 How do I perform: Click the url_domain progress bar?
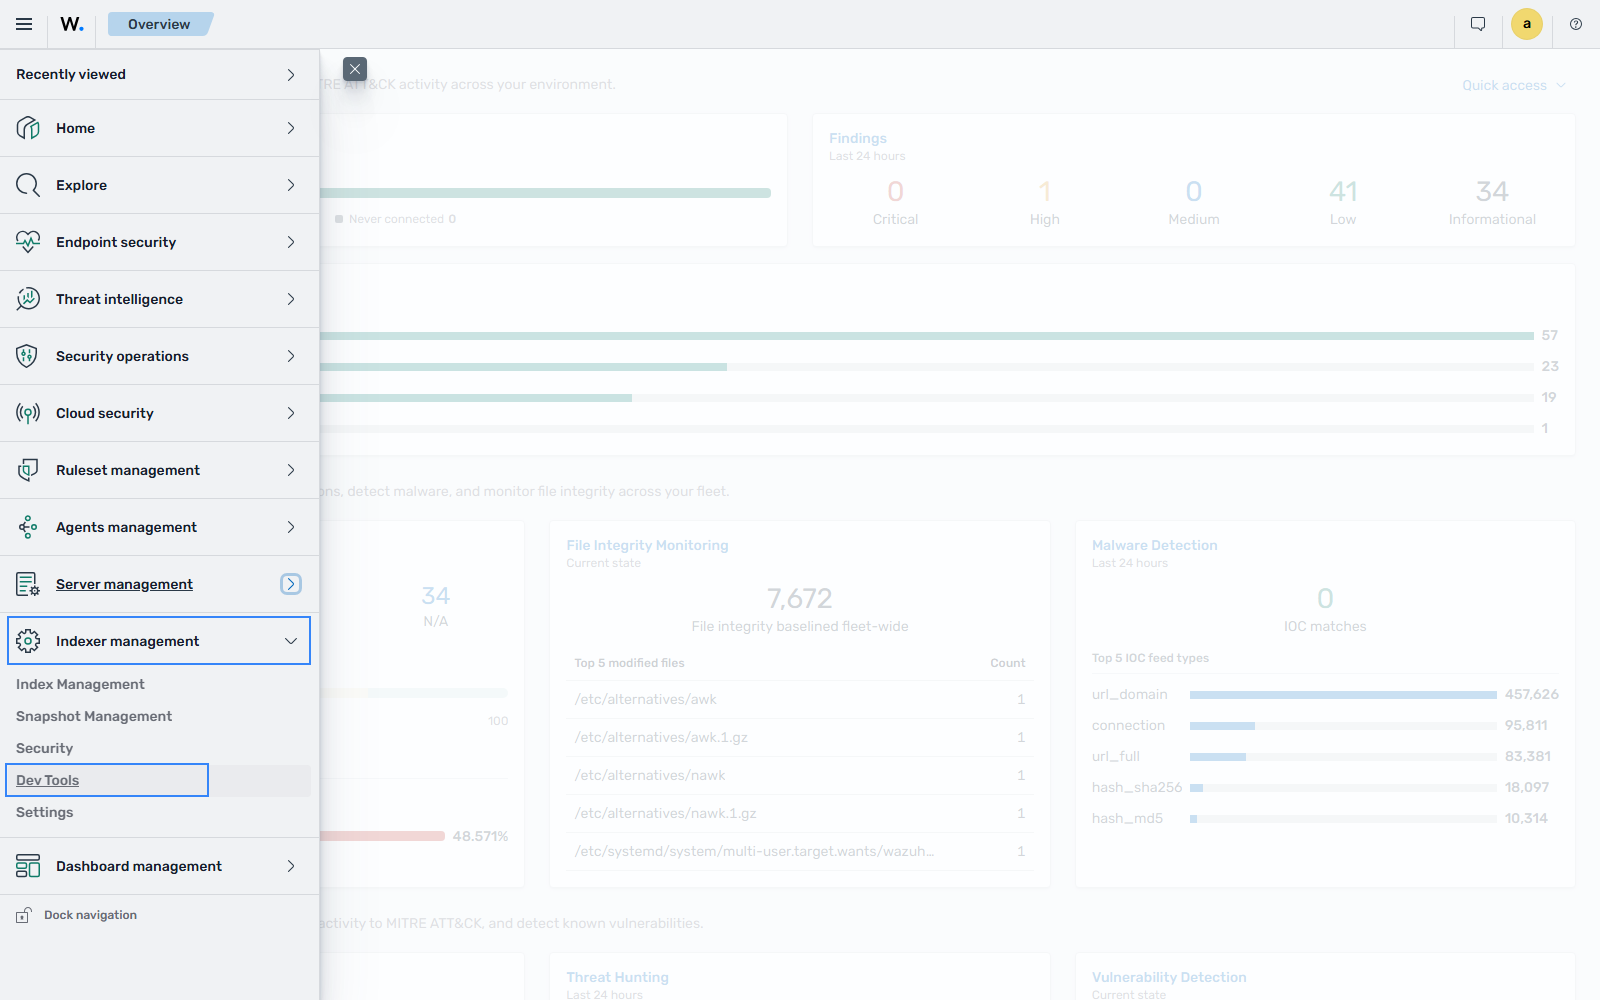pyautogui.click(x=1343, y=694)
